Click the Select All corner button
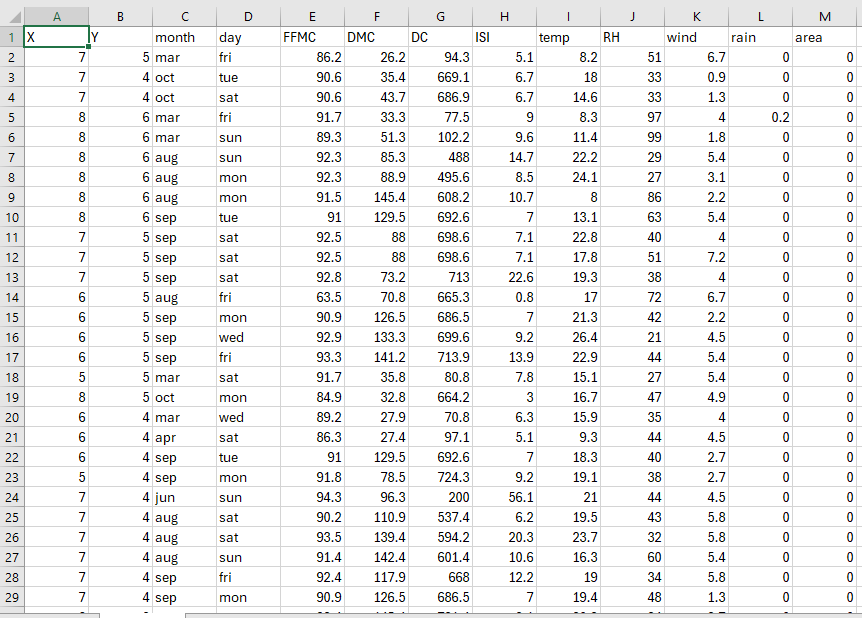This screenshot has width=862, height=618. point(12,16)
